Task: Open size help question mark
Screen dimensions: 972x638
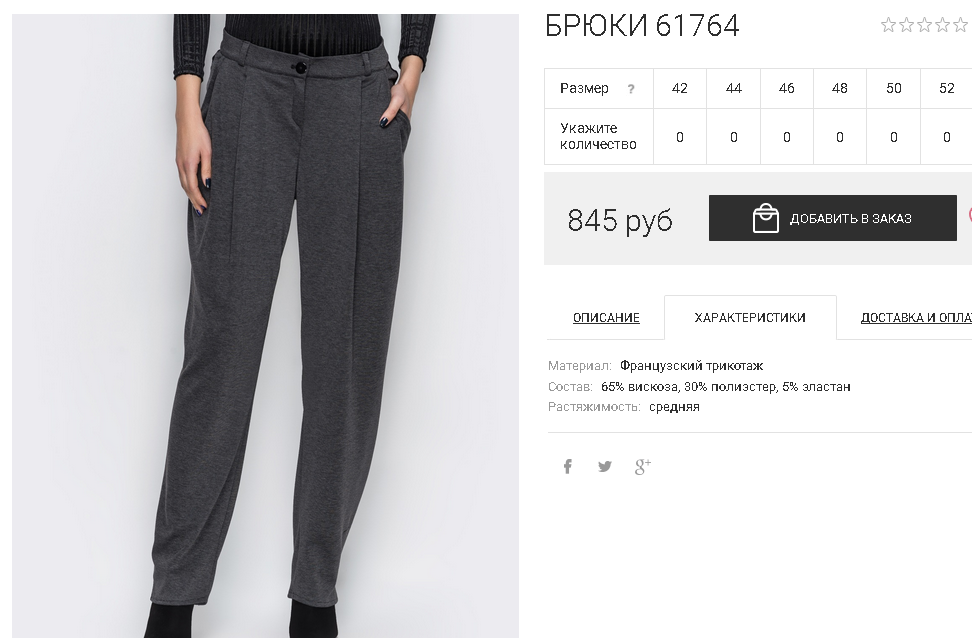Action: coord(630,89)
